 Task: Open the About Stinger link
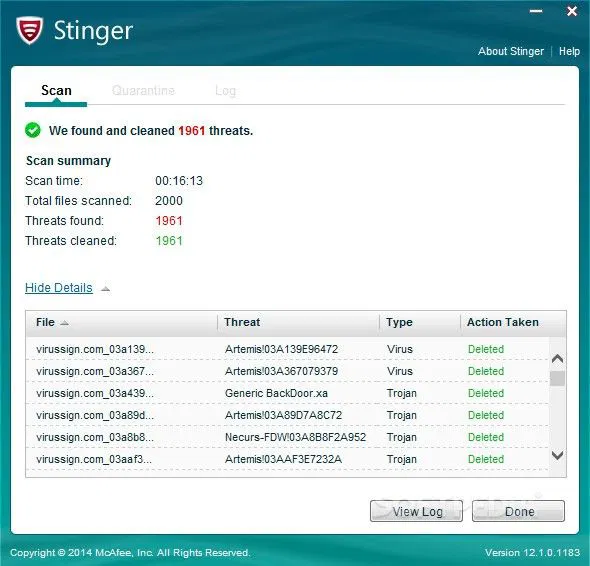[511, 51]
